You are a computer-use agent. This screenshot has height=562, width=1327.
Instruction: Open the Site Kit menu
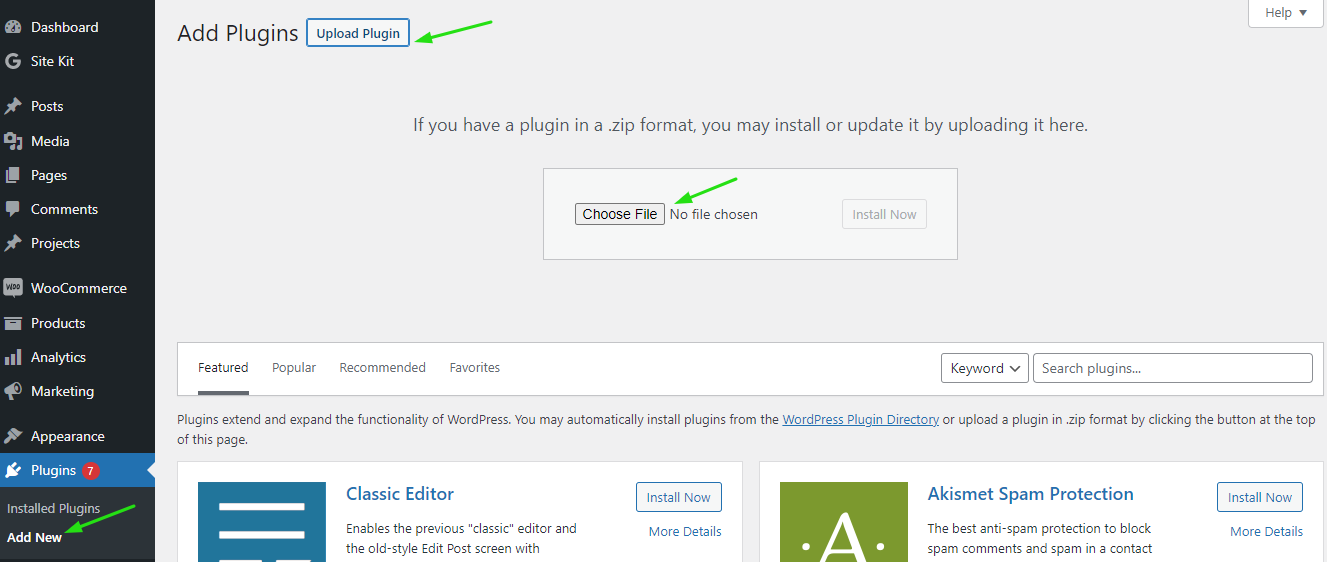click(53, 61)
